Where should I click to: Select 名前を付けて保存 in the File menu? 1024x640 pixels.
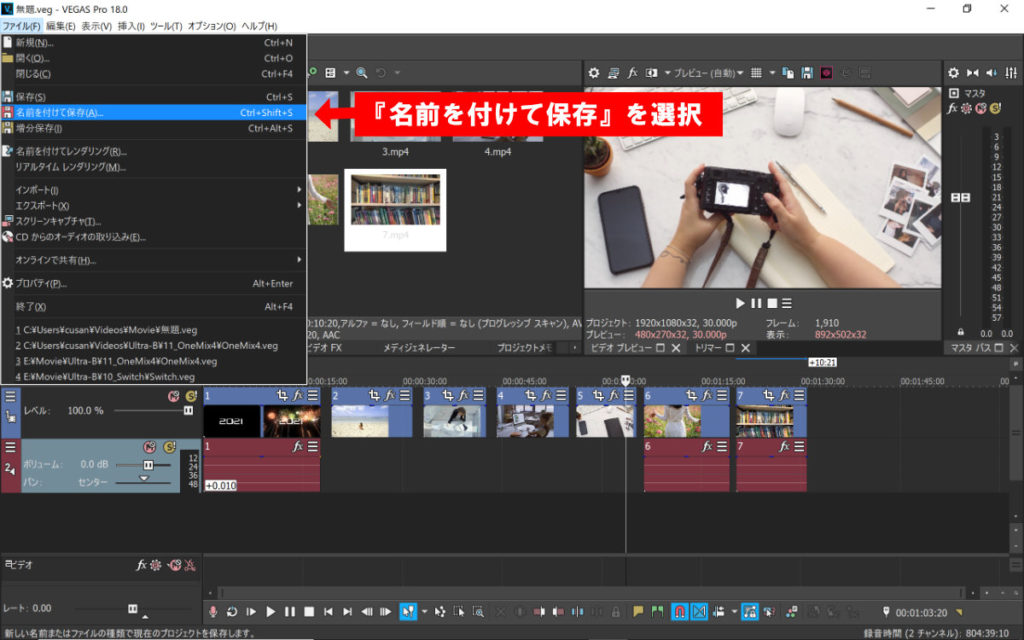click(60, 113)
